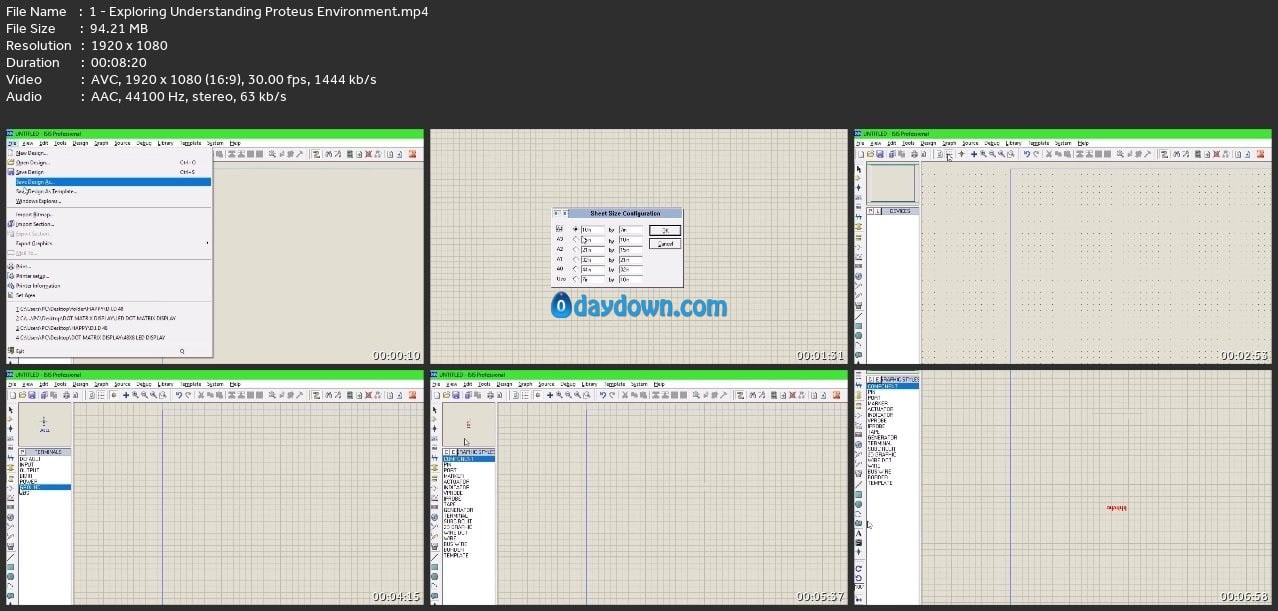Click the Undo arrow in the 00:02:53 frame
The image size is (1278, 611).
(x=1026, y=154)
